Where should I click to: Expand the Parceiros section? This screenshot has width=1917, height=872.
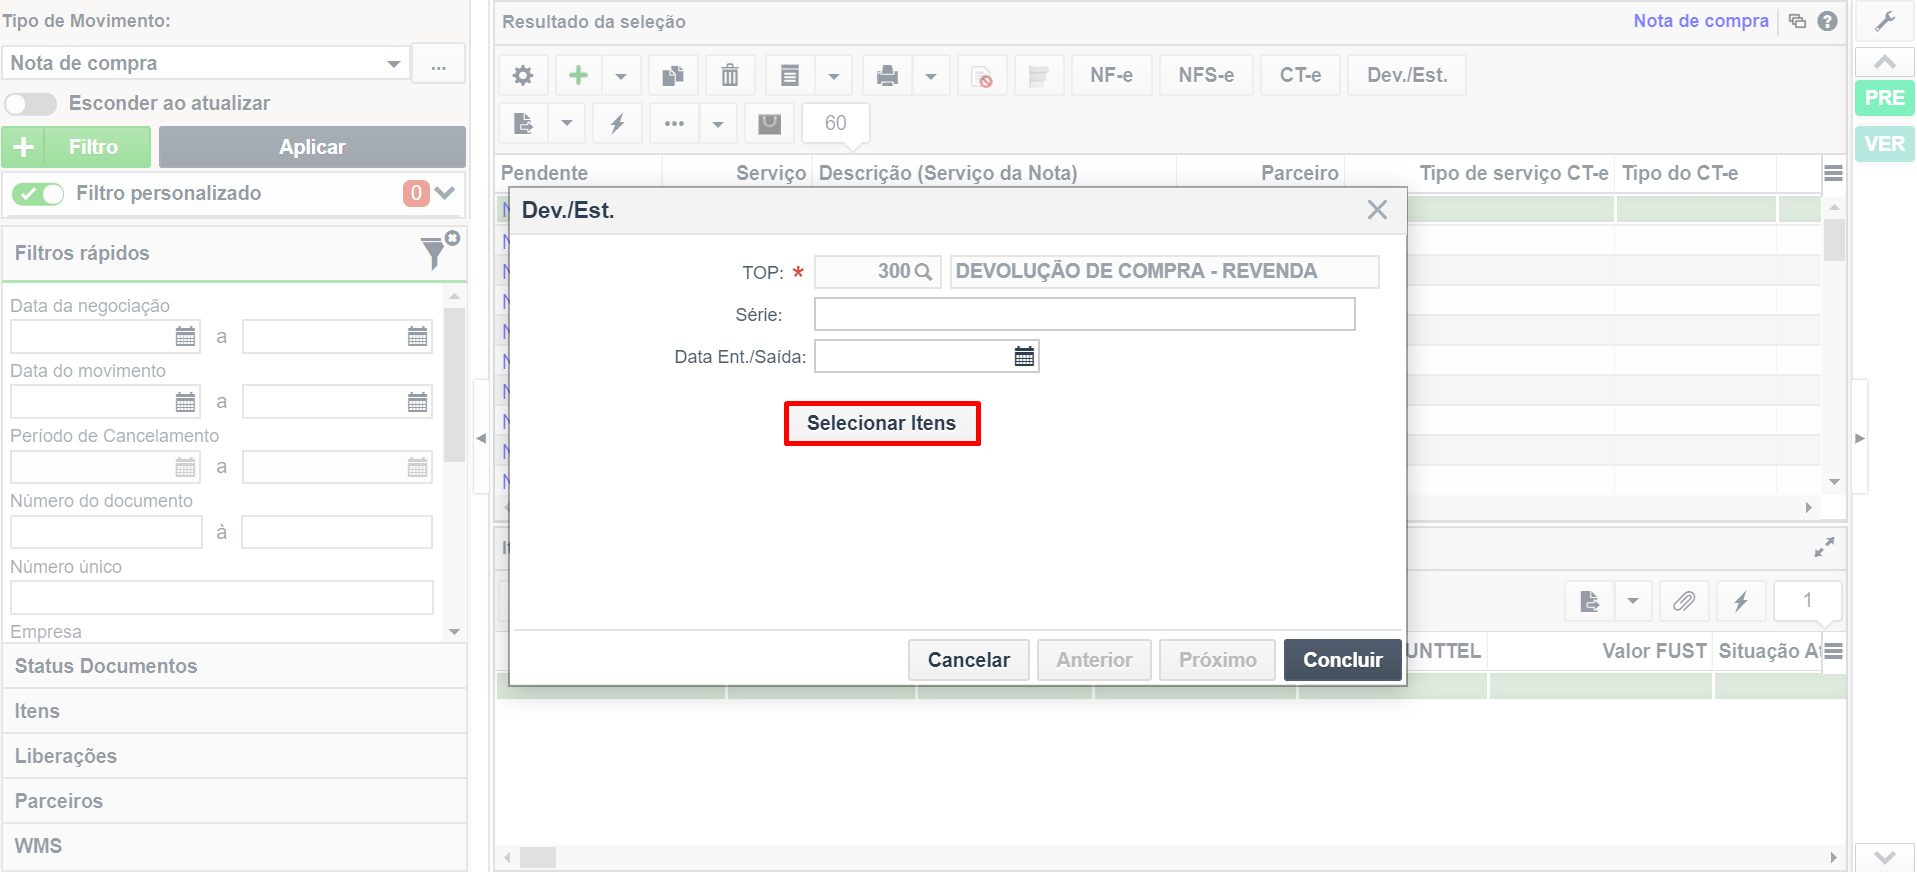[x=235, y=801]
